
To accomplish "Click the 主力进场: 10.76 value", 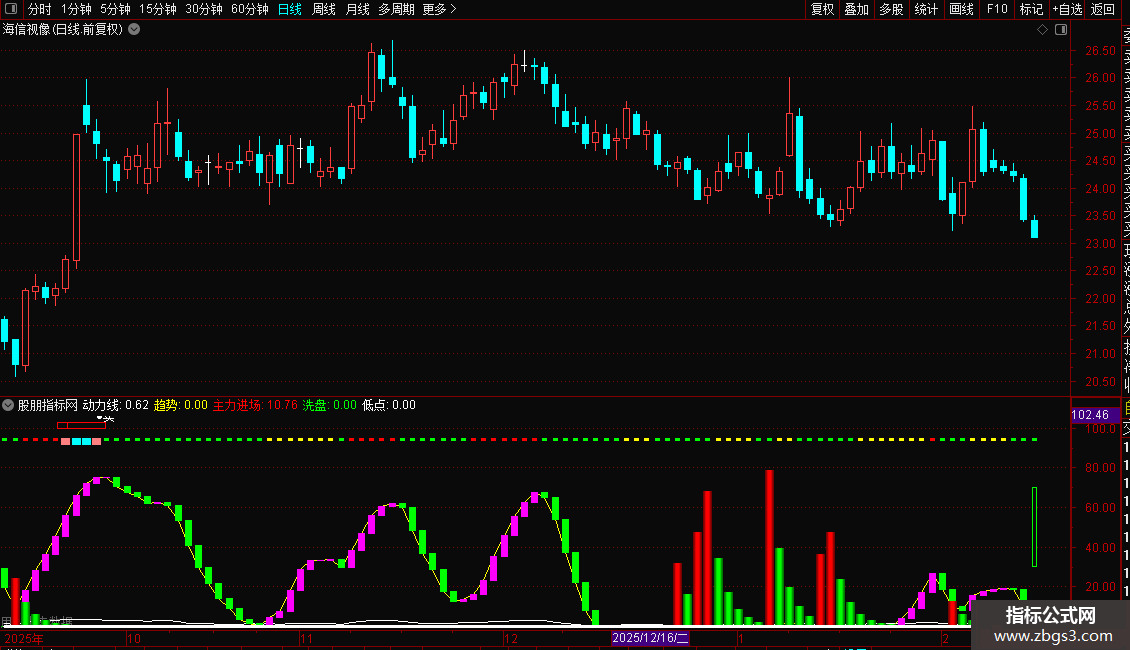I will tap(255, 405).
